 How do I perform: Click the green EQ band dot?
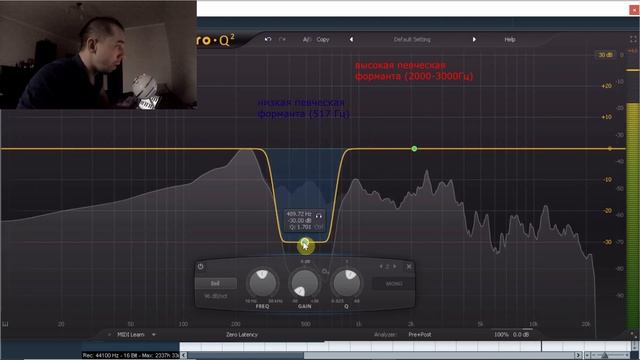pos(414,149)
